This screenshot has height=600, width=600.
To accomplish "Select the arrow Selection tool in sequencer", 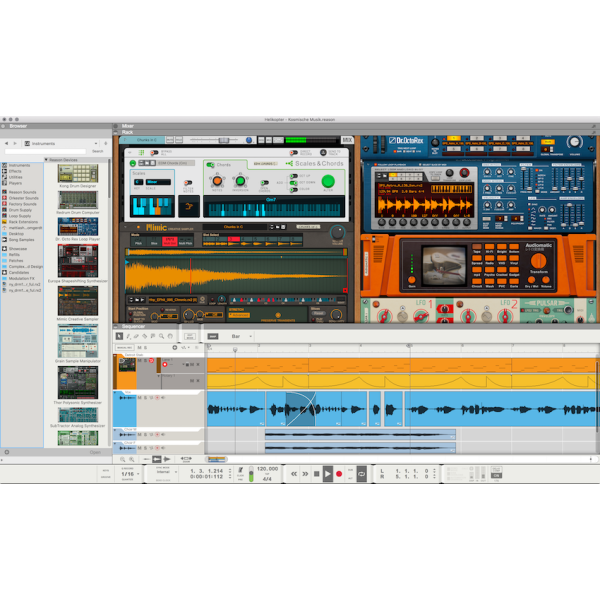I will (x=119, y=336).
